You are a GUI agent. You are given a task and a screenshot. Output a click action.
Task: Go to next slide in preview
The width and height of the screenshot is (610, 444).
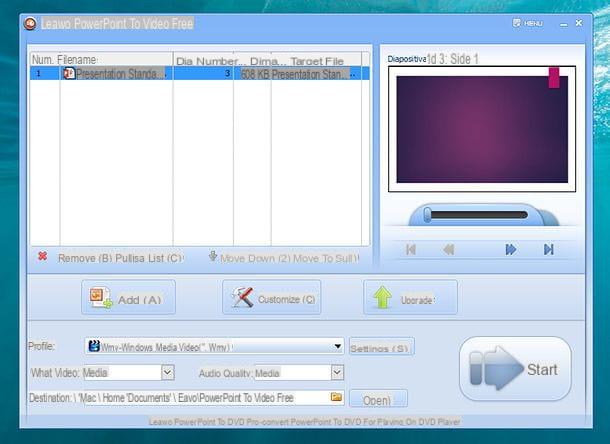tap(511, 249)
